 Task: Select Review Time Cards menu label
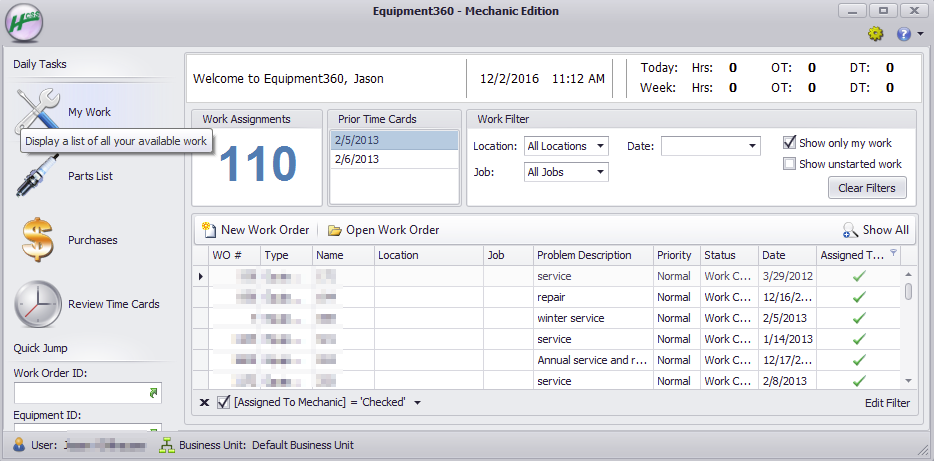(114, 304)
